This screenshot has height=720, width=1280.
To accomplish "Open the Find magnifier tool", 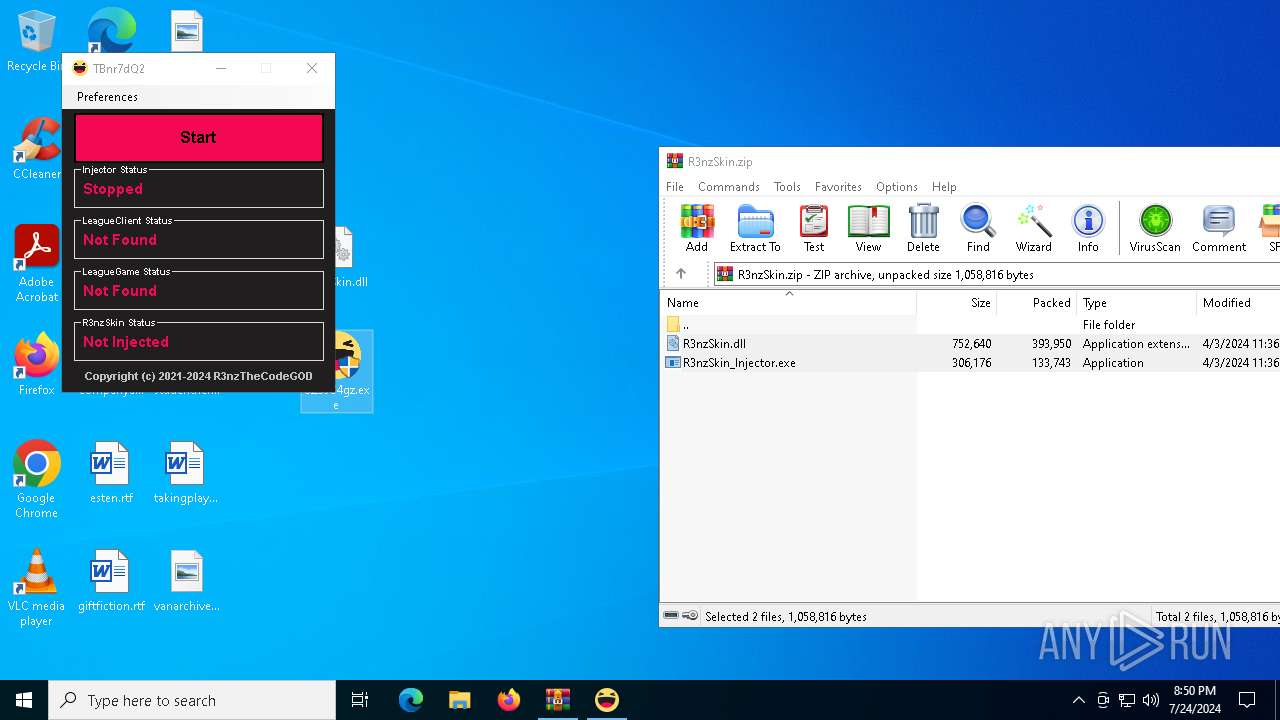I will [977, 228].
